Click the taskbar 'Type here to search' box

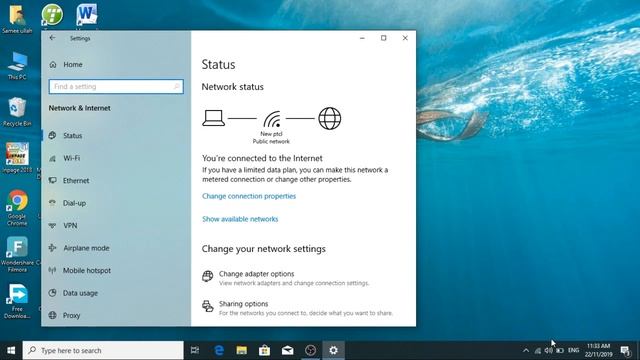coord(103,350)
